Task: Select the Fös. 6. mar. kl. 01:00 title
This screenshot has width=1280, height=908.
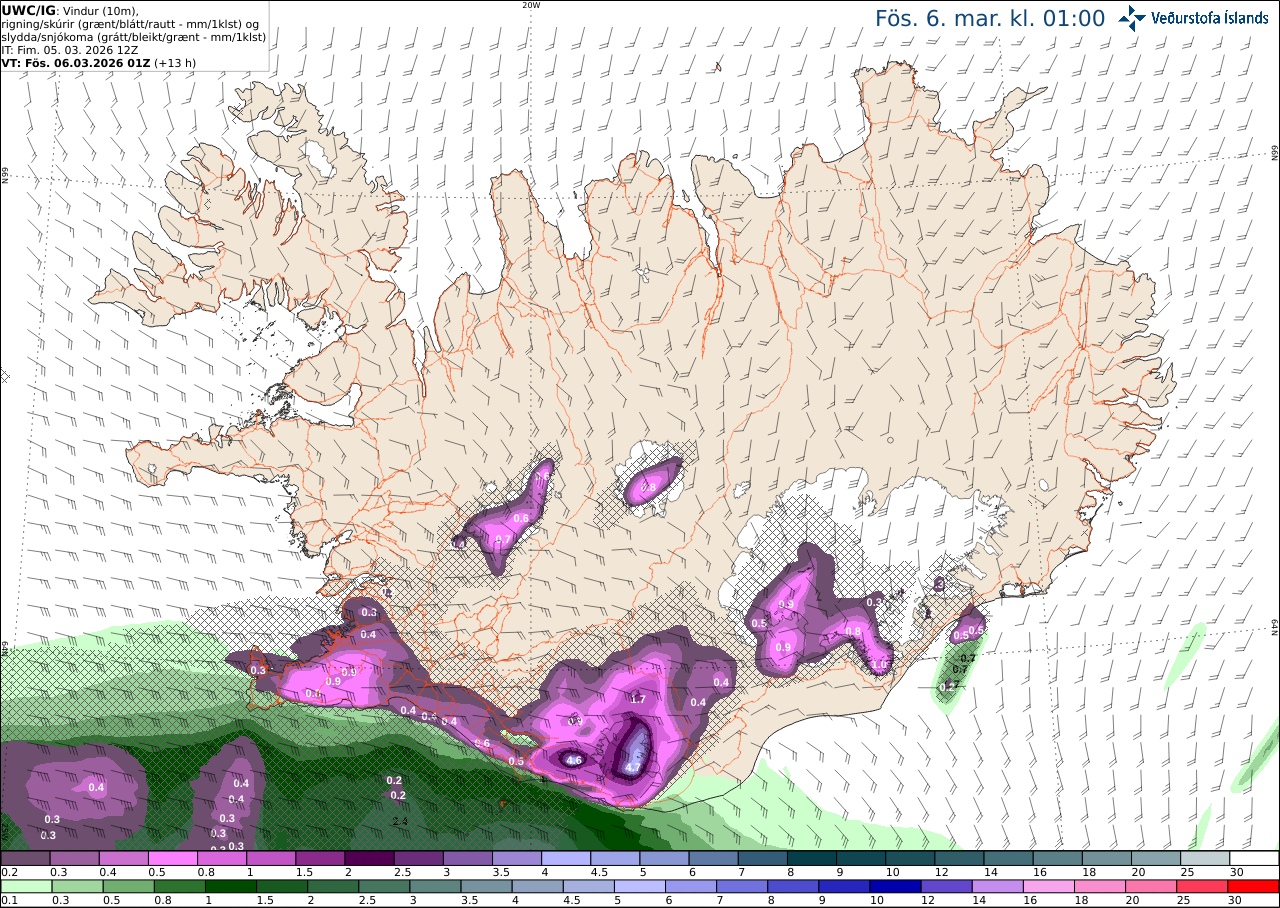Action: [990, 18]
